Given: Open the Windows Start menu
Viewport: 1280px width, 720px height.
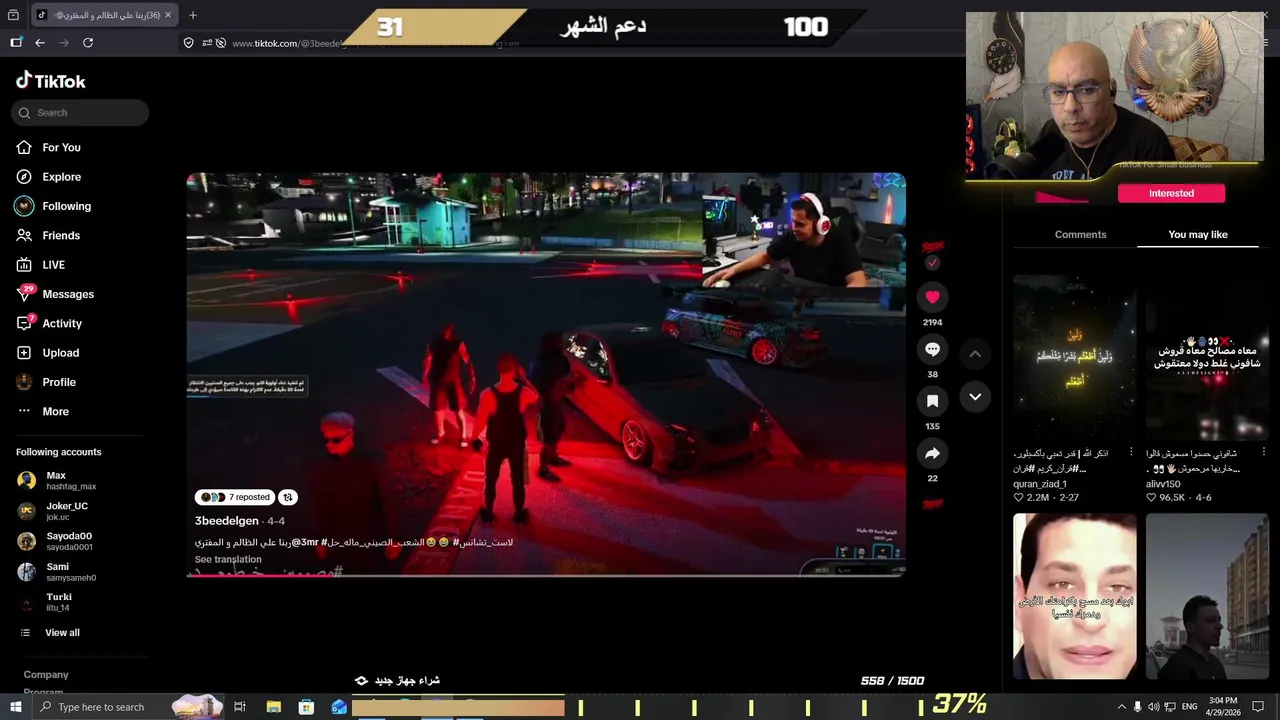Looking at the screenshot, I should (15, 707).
